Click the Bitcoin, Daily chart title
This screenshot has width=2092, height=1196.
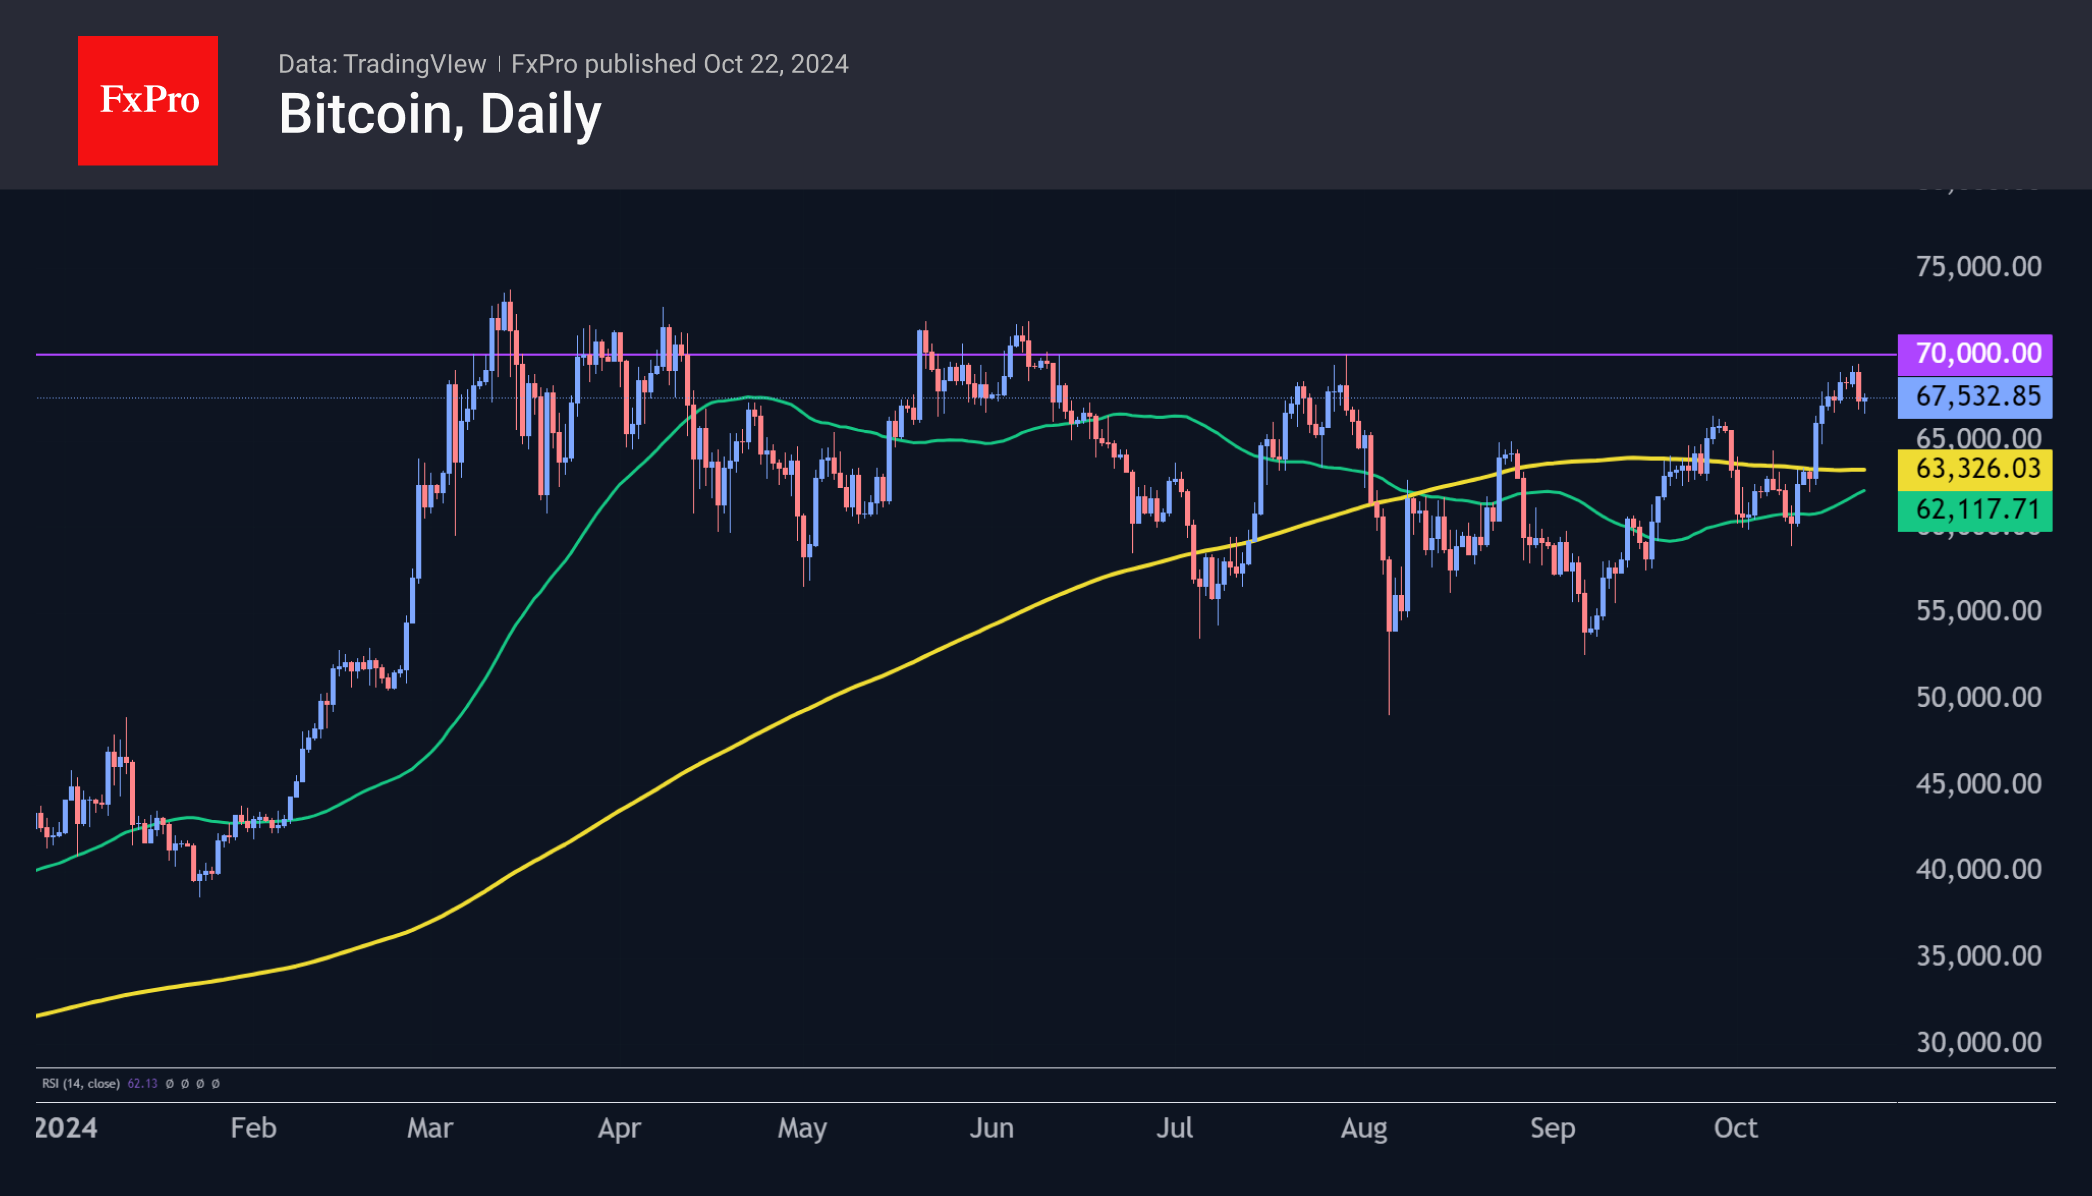click(440, 114)
